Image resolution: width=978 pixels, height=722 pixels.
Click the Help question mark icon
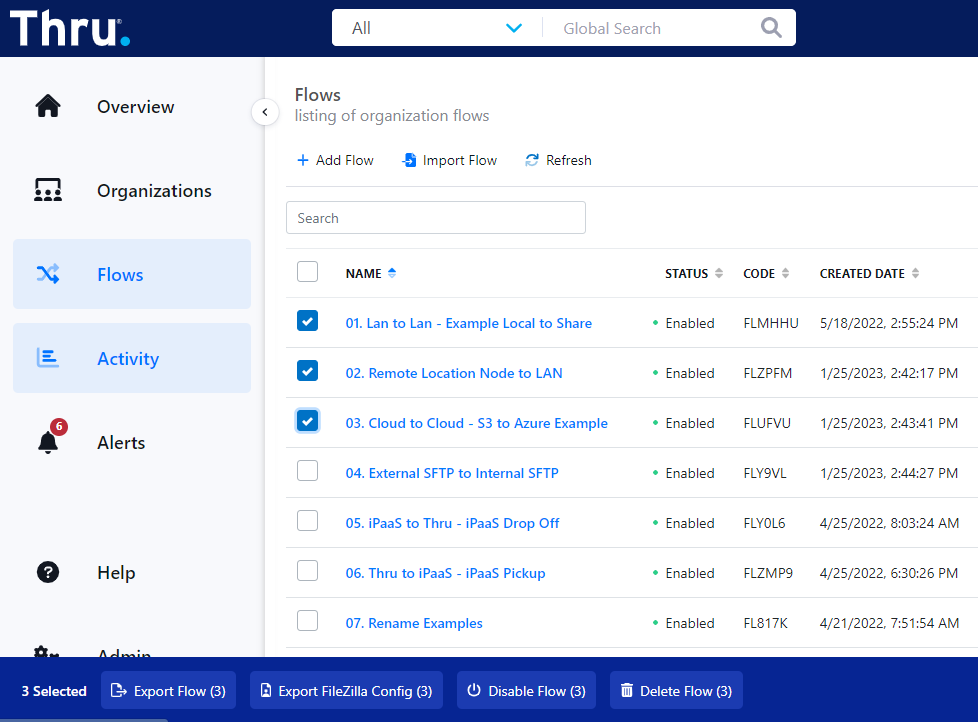48,573
